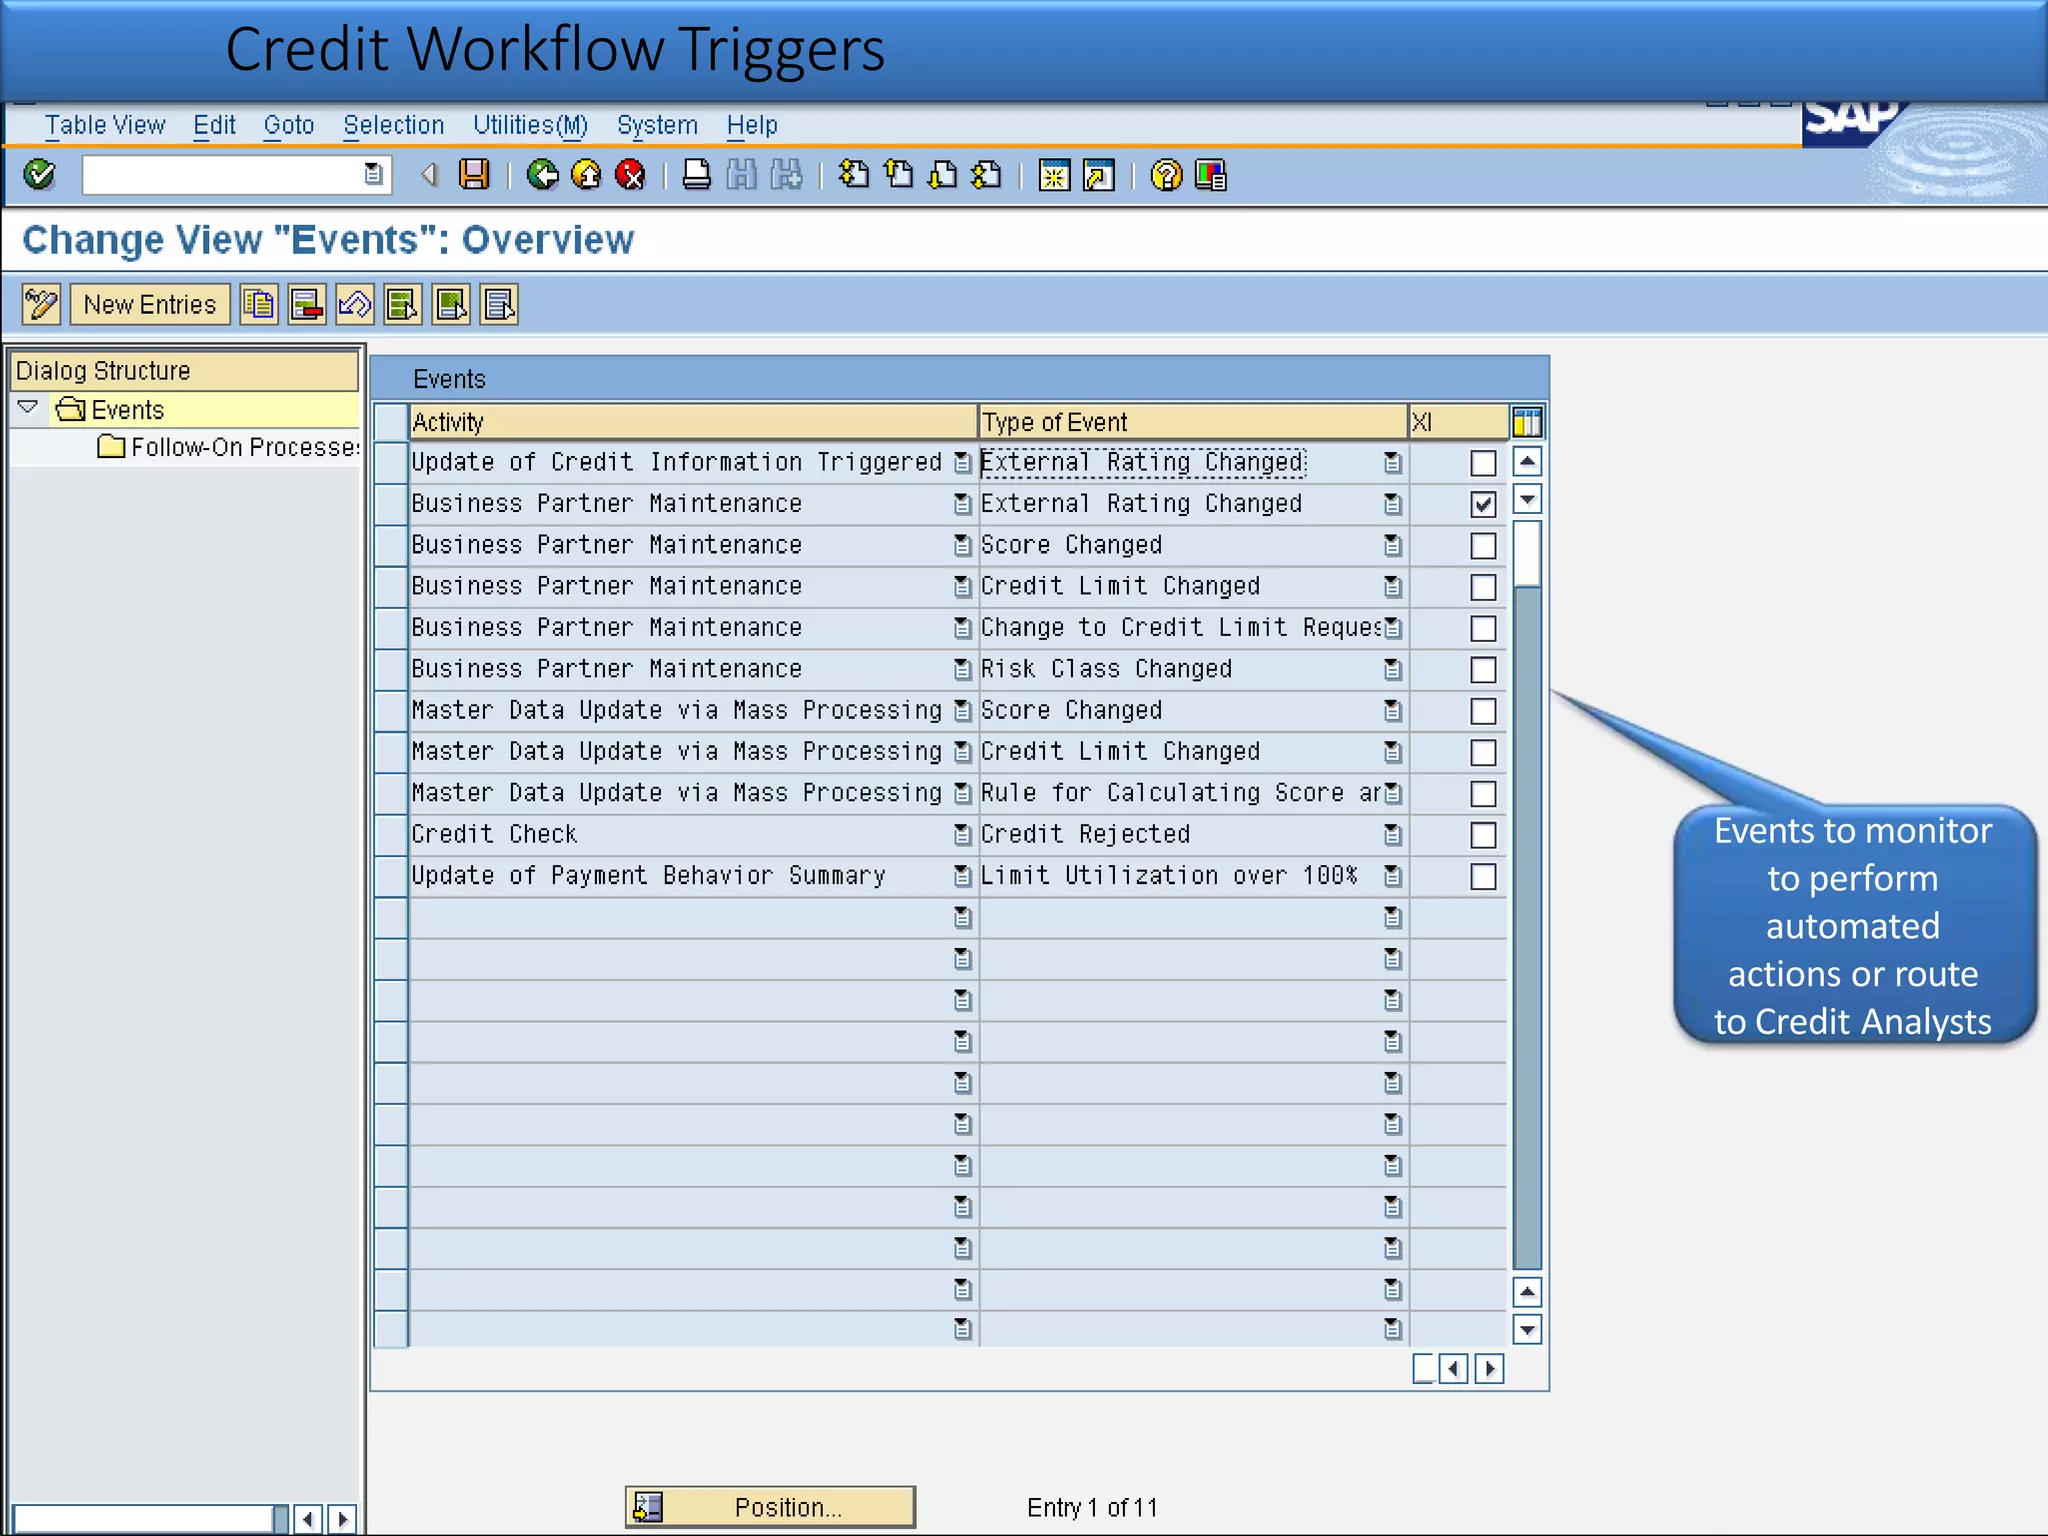Screen dimensions: 2048x1536
Task: Click the green Back arrow icon
Action: [542, 175]
